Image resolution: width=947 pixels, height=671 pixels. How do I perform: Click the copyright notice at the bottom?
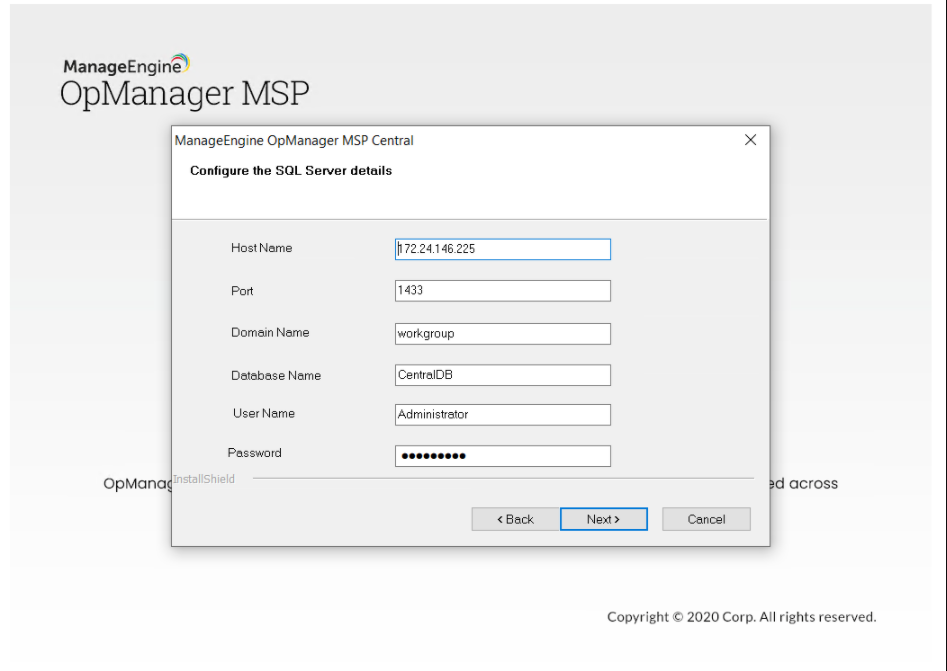coord(740,616)
